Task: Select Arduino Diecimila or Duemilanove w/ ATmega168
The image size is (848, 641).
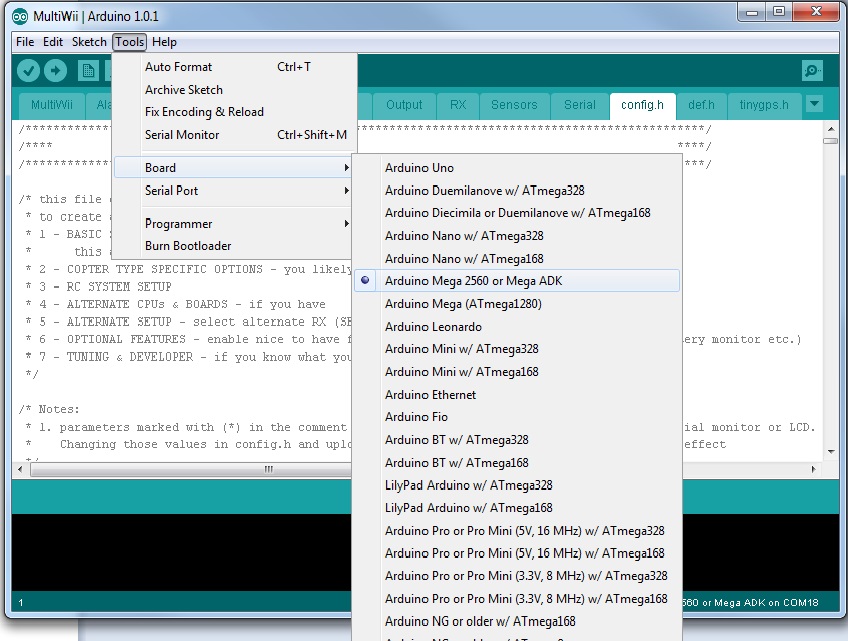Action: (517, 213)
